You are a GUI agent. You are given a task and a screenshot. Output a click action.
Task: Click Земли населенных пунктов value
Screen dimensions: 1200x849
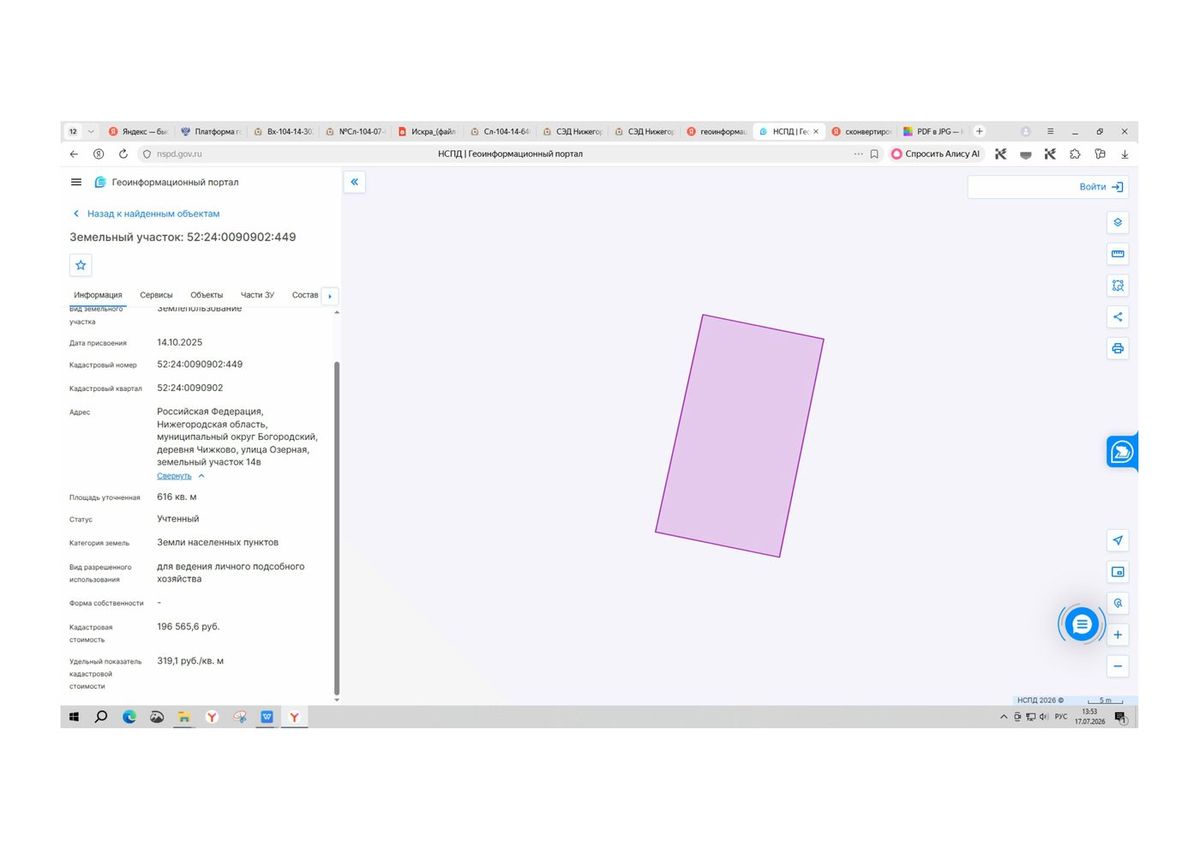coord(218,543)
